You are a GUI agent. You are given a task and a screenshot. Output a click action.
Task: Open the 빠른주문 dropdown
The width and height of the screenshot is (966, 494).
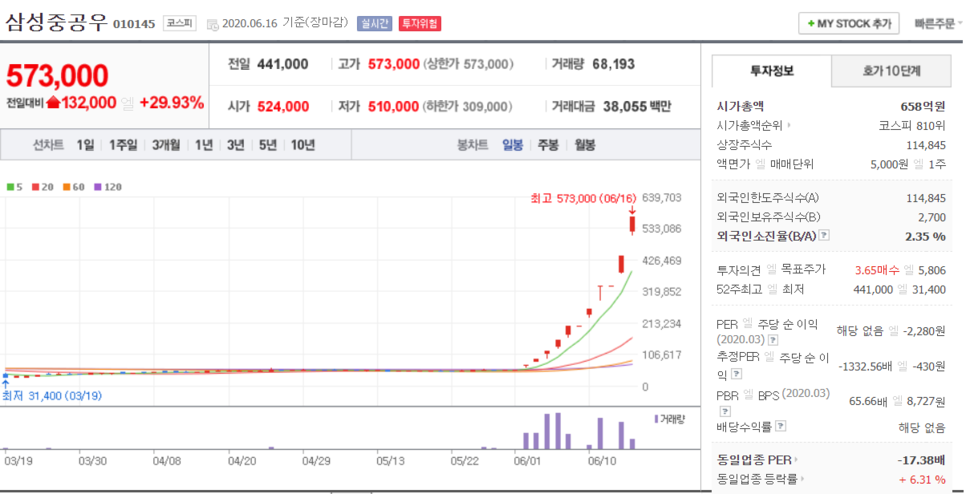coord(938,23)
